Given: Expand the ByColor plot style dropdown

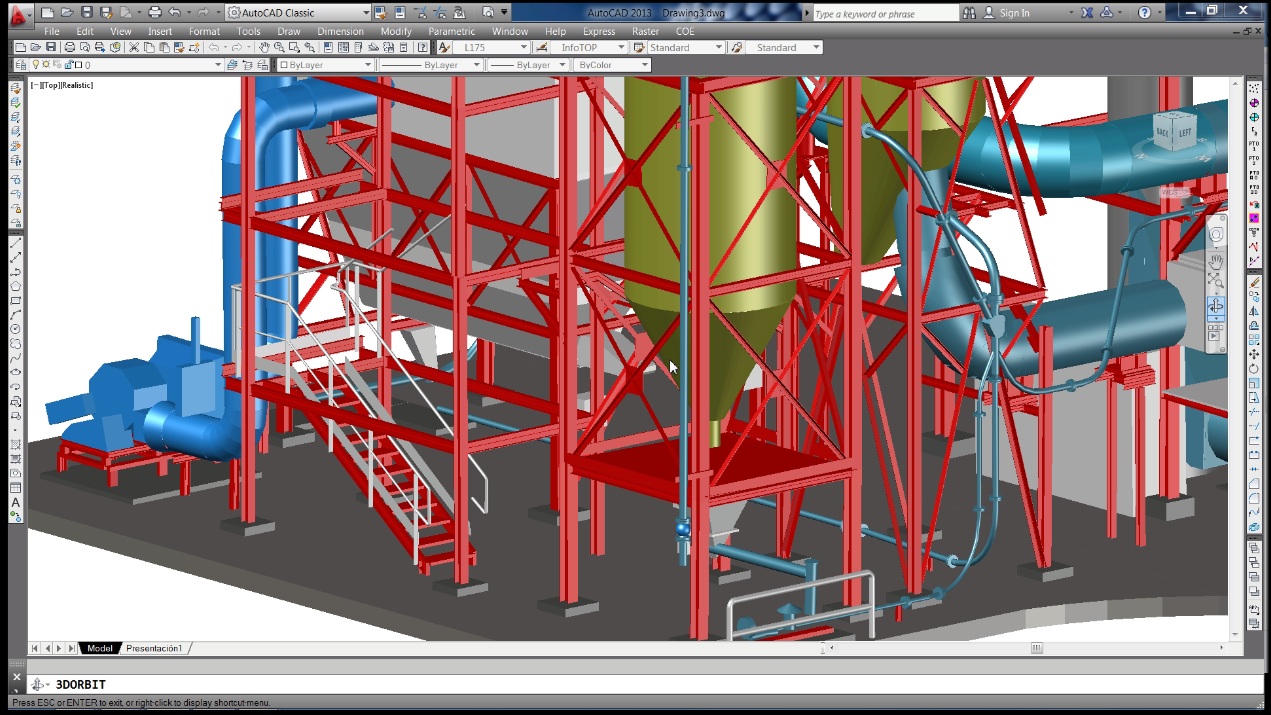Looking at the screenshot, I should pos(647,64).
